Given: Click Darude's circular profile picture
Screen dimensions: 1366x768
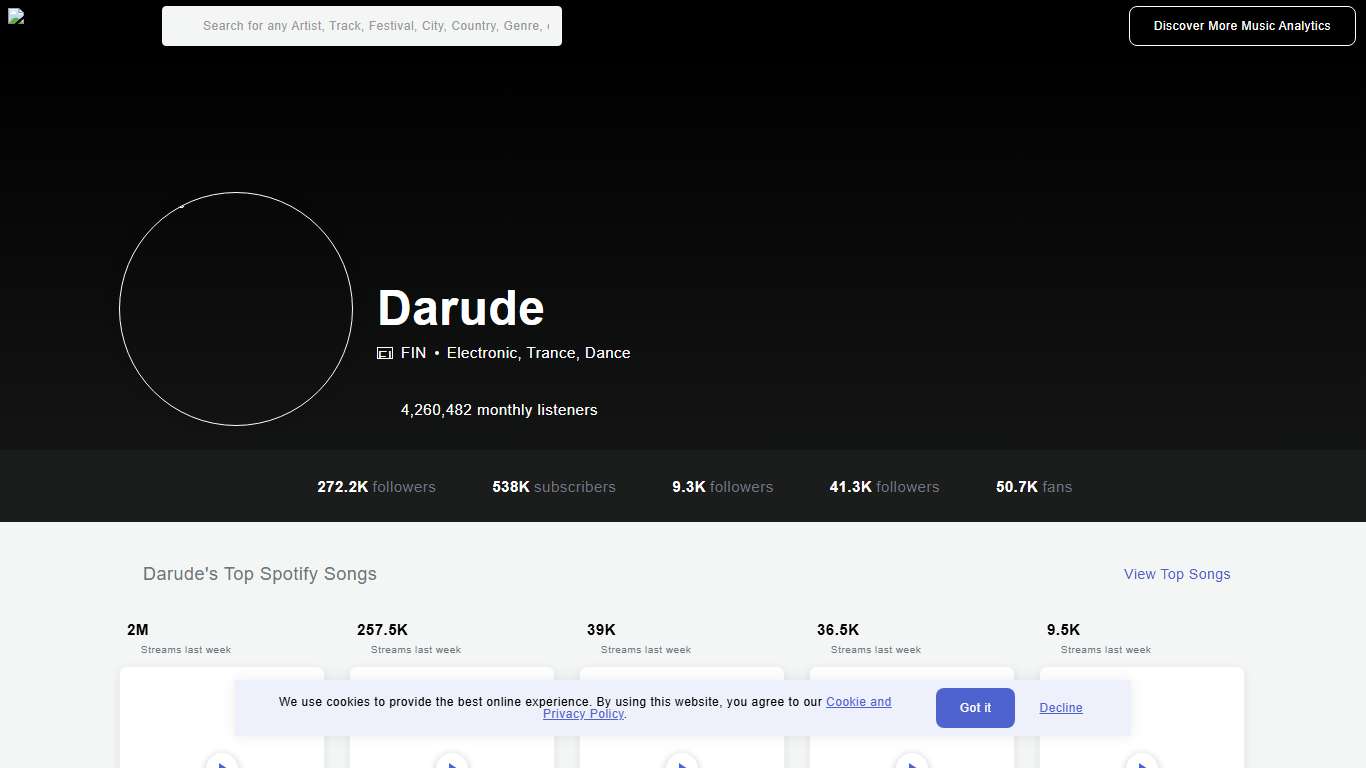Looking at the screenshot, I should tap(236, 308).
